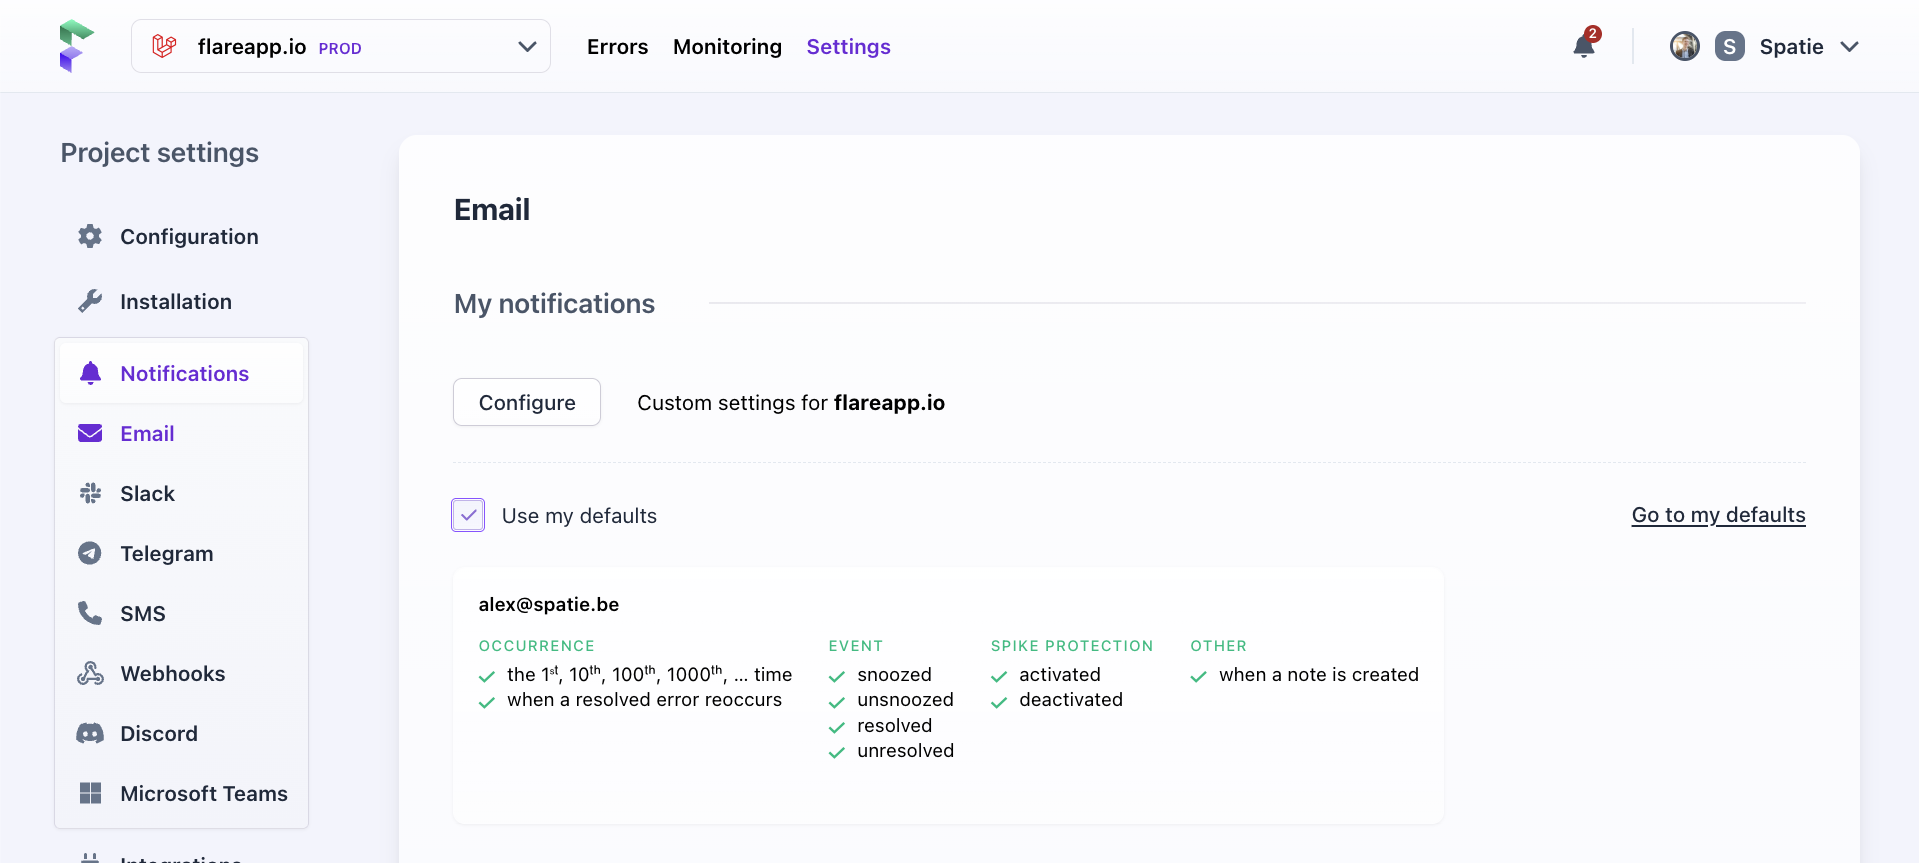Select the Settings tab
The width and height of the screenshot is (1919, 863).
(848, 46)
